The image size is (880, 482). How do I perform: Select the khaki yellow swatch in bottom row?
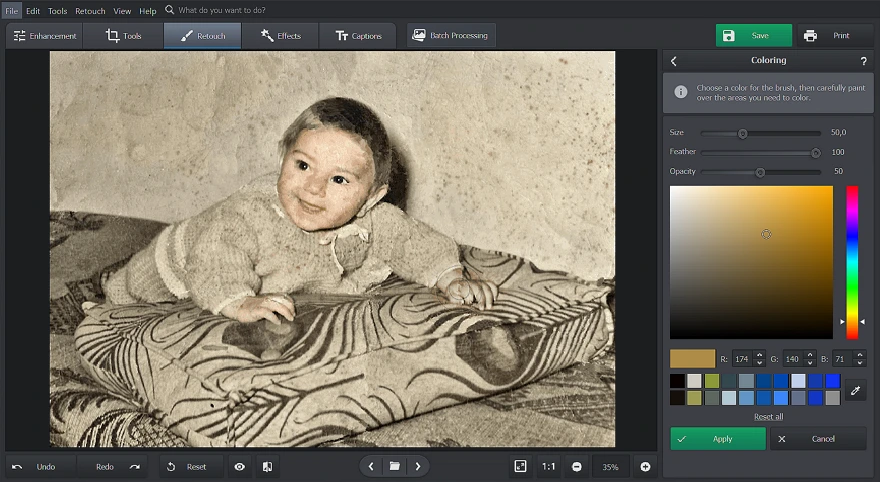pyautogui.click(x=694, y=398)
